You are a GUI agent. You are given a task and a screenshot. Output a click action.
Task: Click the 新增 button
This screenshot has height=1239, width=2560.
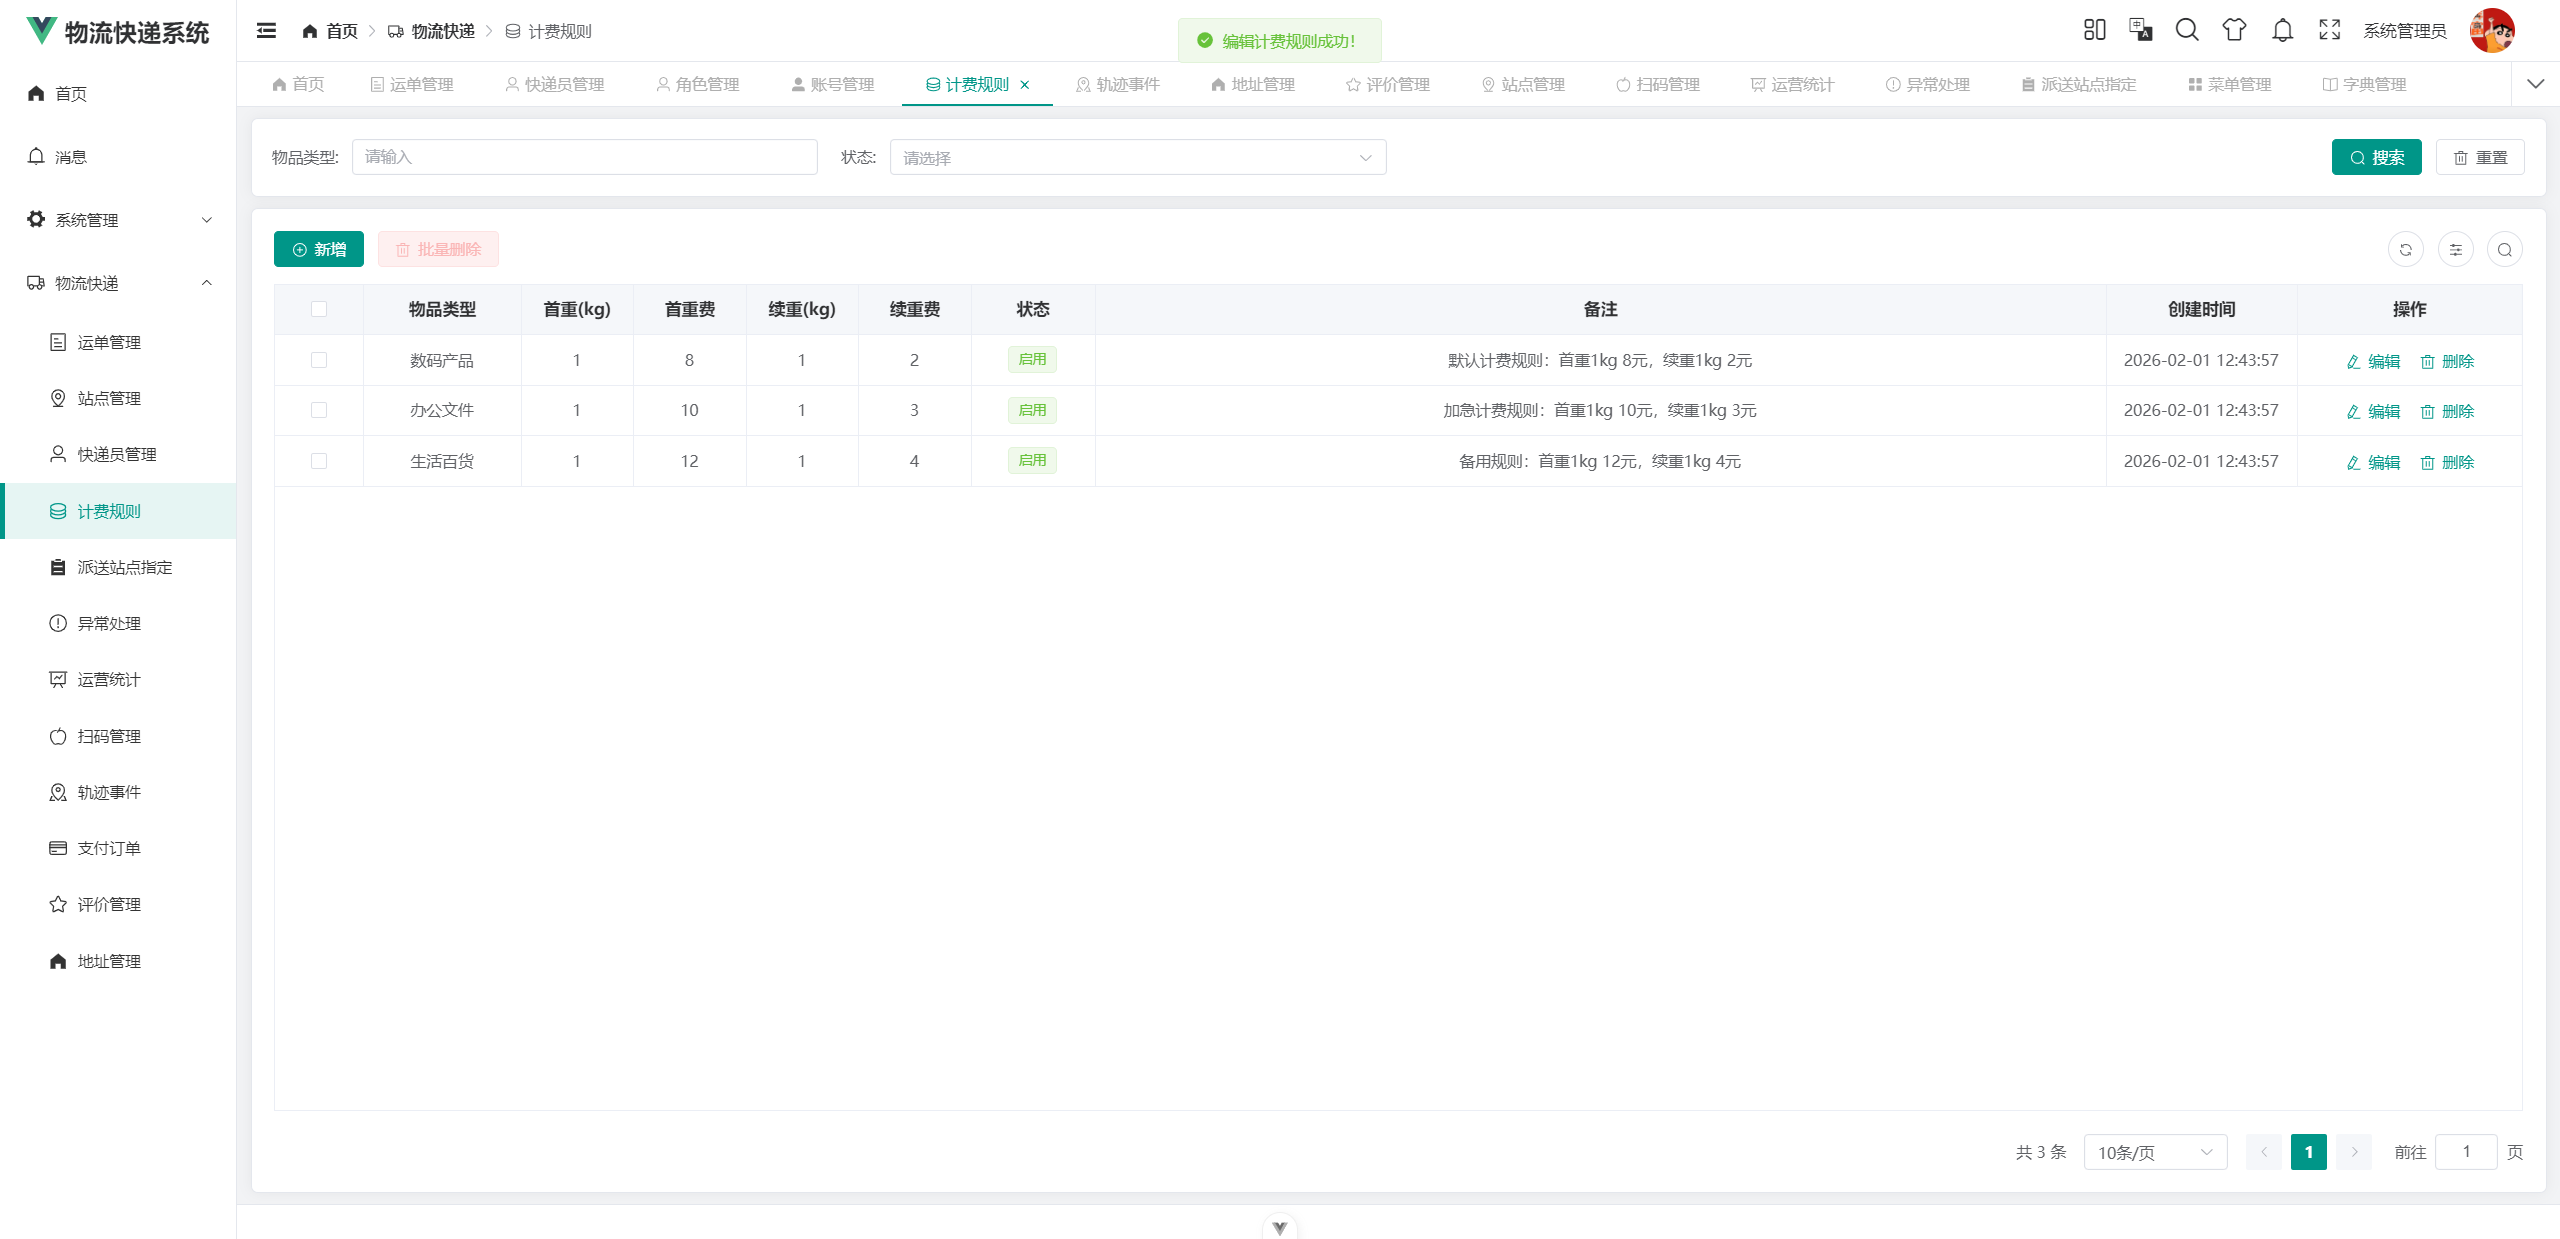click(319, 250)
